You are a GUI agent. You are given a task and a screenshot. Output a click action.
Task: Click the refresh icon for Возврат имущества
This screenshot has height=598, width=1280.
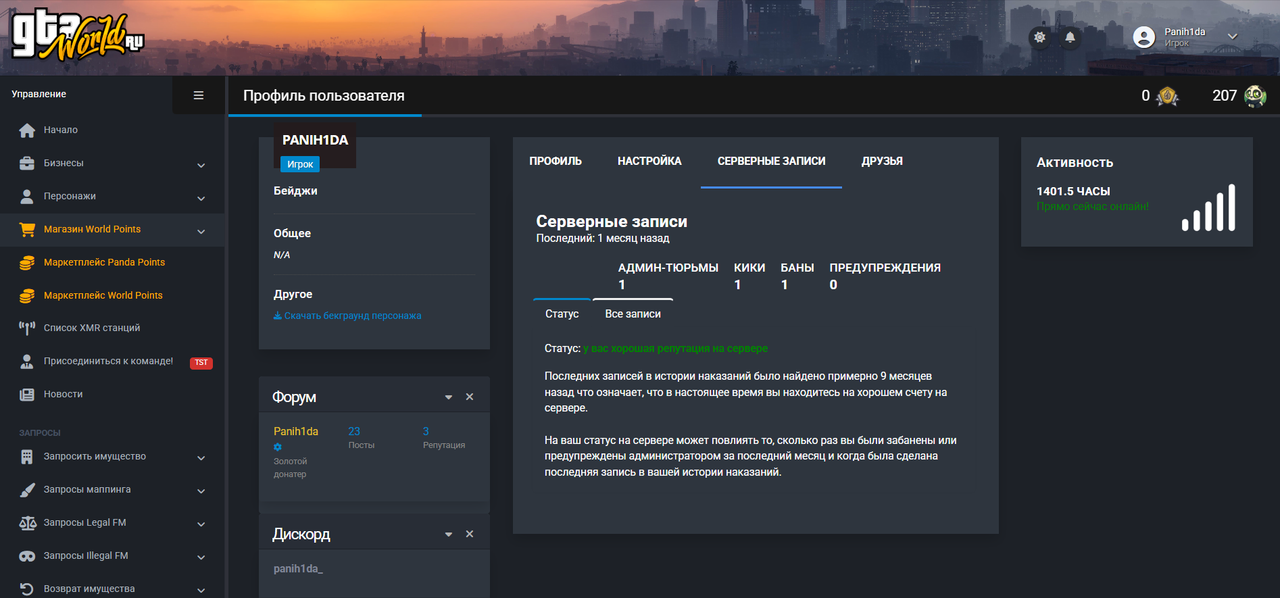point(27,589)
